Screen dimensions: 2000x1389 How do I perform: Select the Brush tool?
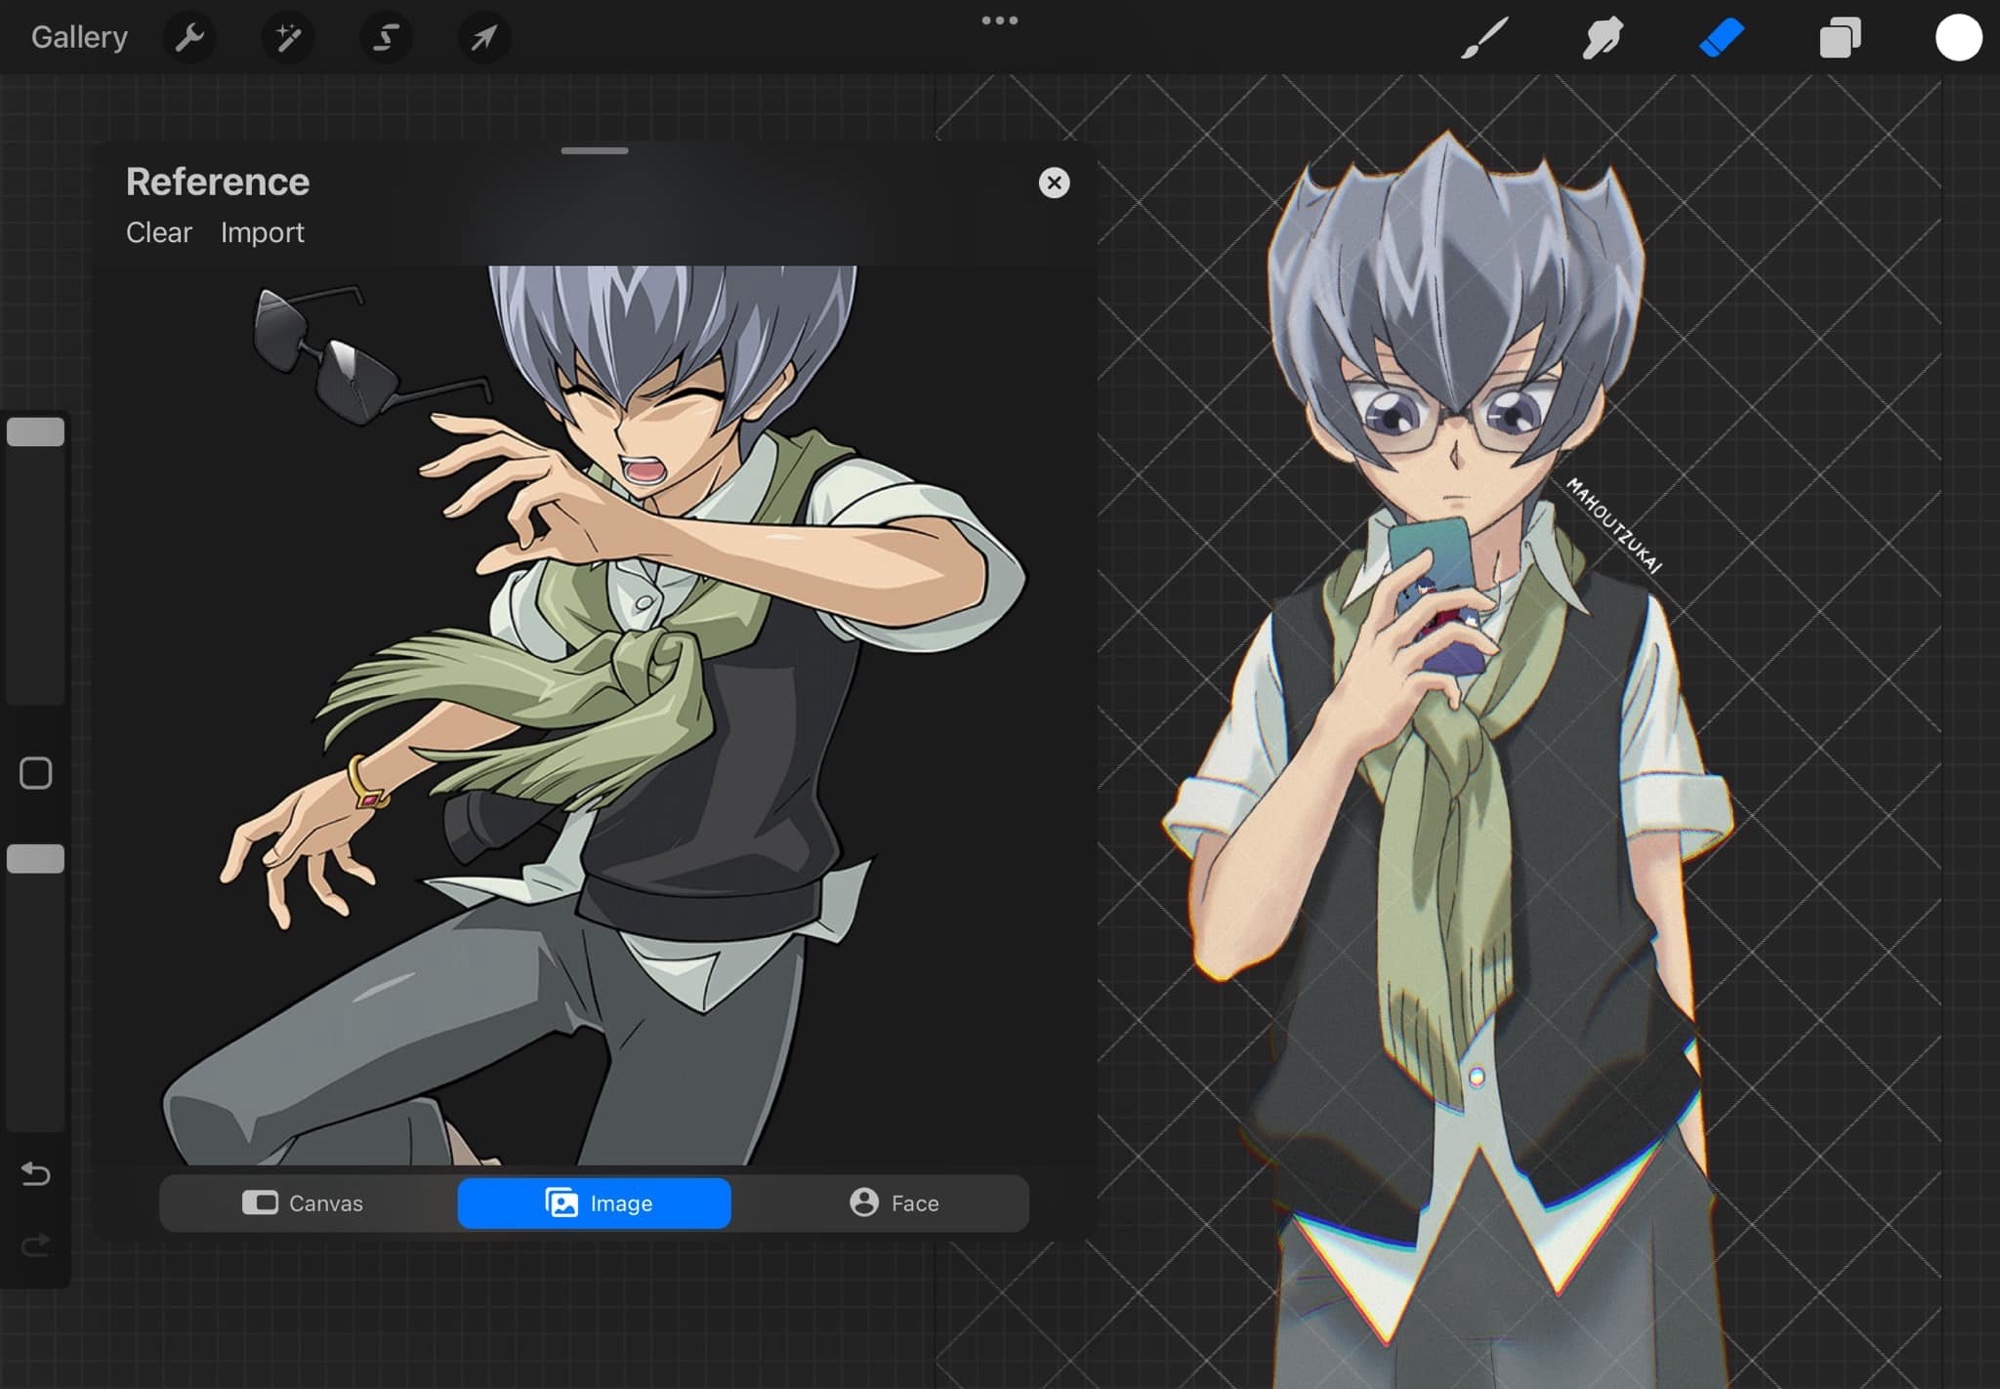coord(1484,38)
